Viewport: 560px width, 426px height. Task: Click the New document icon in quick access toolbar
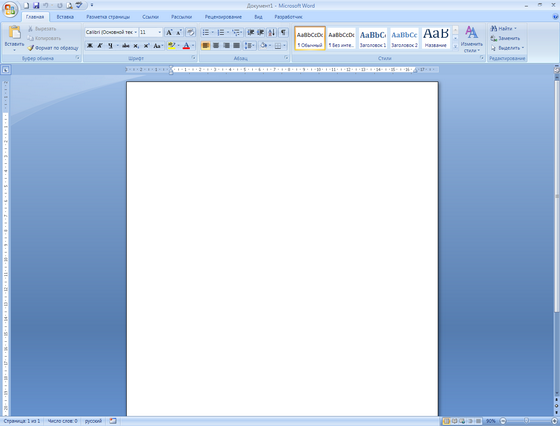coord(26,5)
